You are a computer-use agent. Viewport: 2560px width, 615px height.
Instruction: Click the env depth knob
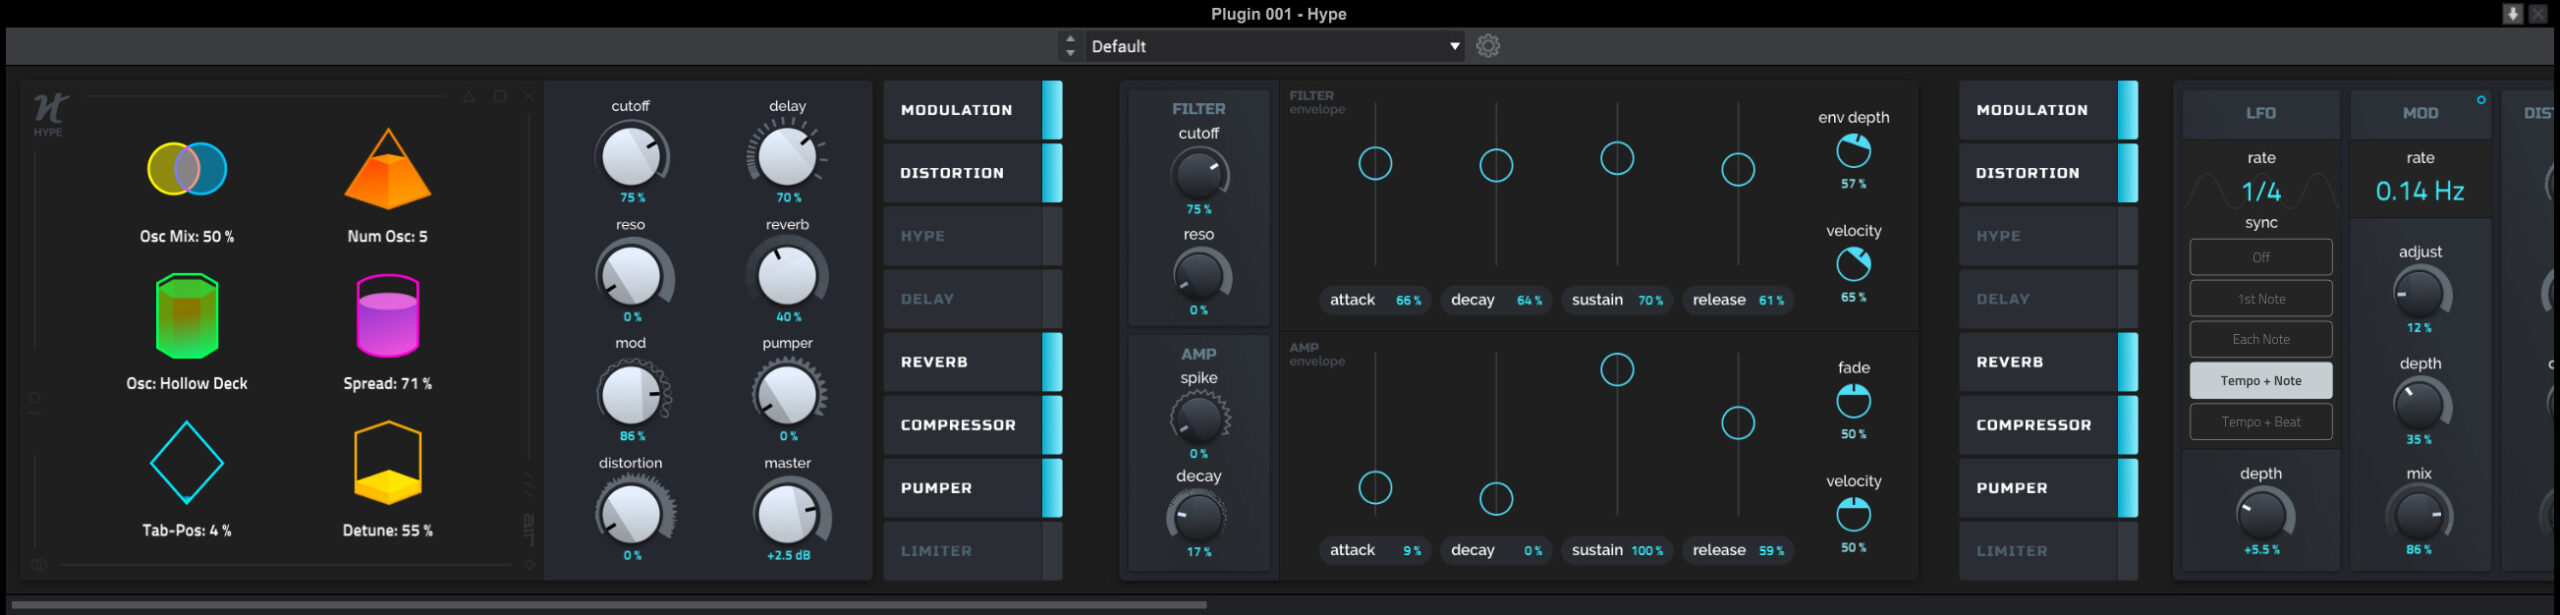tap(1853, 152)
